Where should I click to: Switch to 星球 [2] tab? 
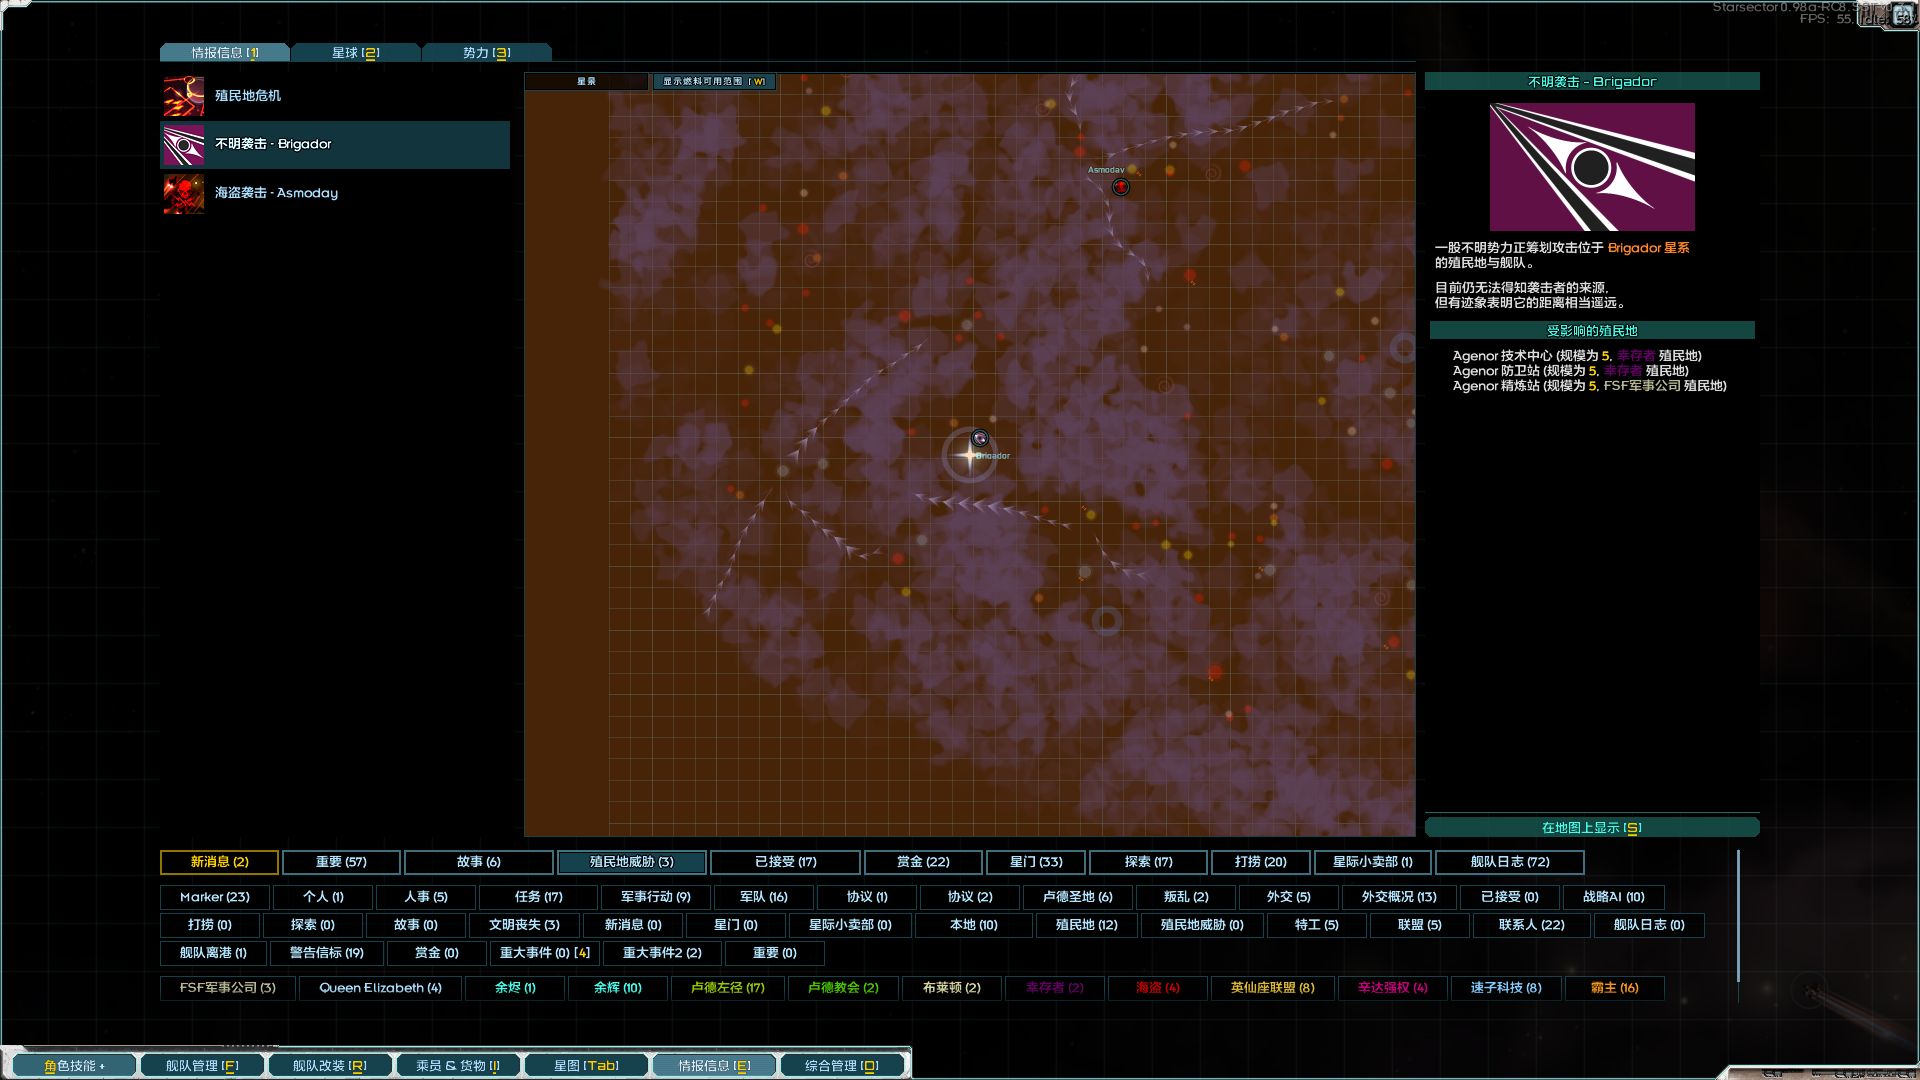pos(356,53)
